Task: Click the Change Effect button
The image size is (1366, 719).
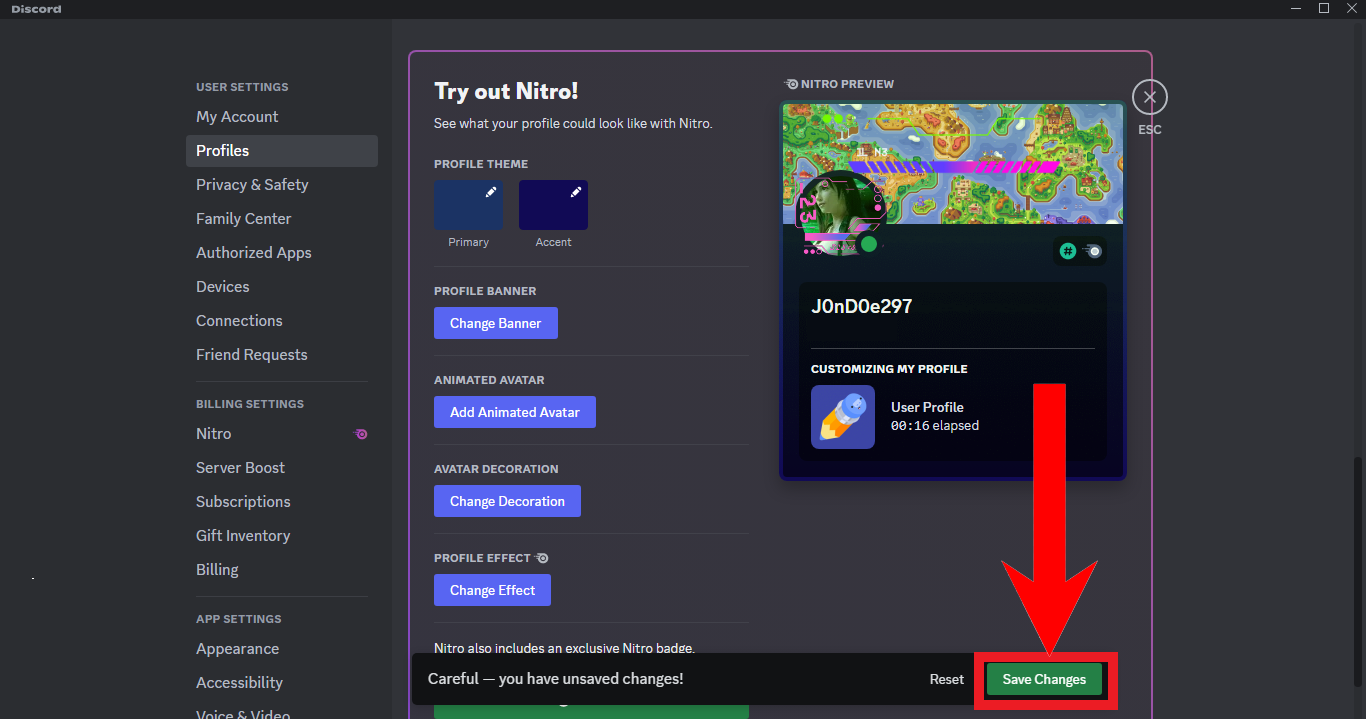Action: click(x=492, y=590)
